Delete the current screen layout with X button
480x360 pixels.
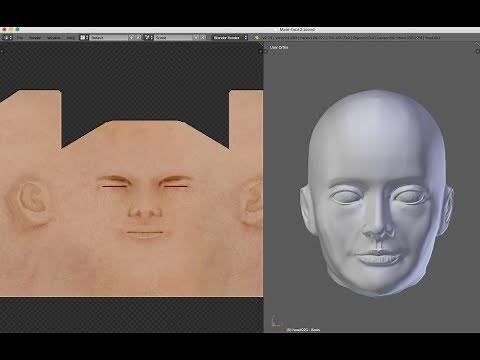(x=138, y=38)
